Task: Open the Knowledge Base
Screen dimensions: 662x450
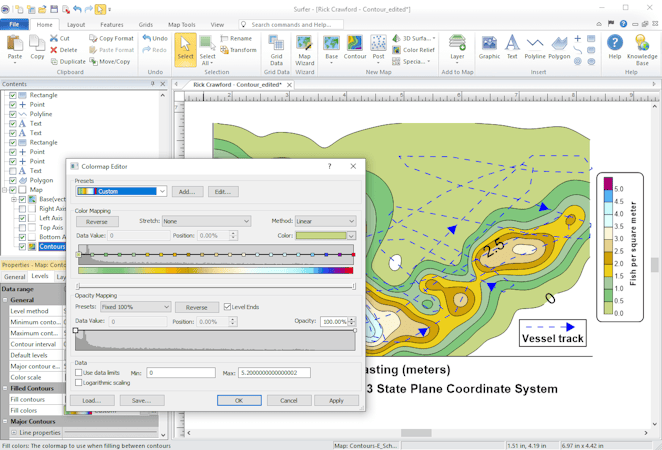Action: (x=642, y=50)
